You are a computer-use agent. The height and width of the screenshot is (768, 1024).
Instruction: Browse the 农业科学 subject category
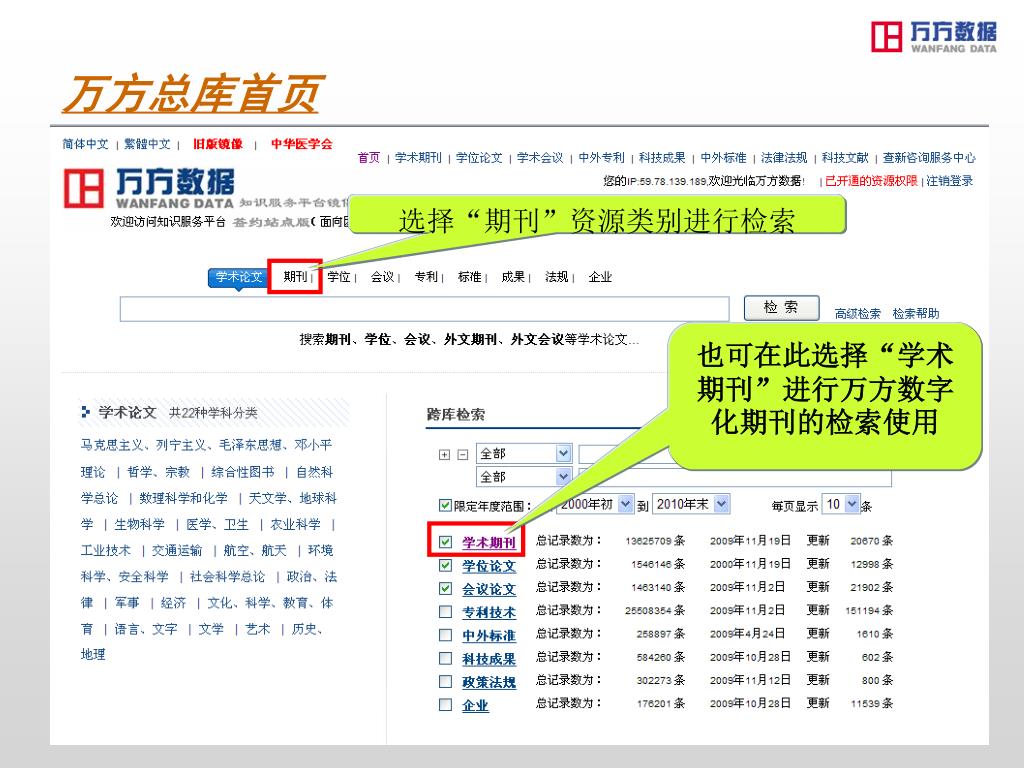click(x=295, y=524)
